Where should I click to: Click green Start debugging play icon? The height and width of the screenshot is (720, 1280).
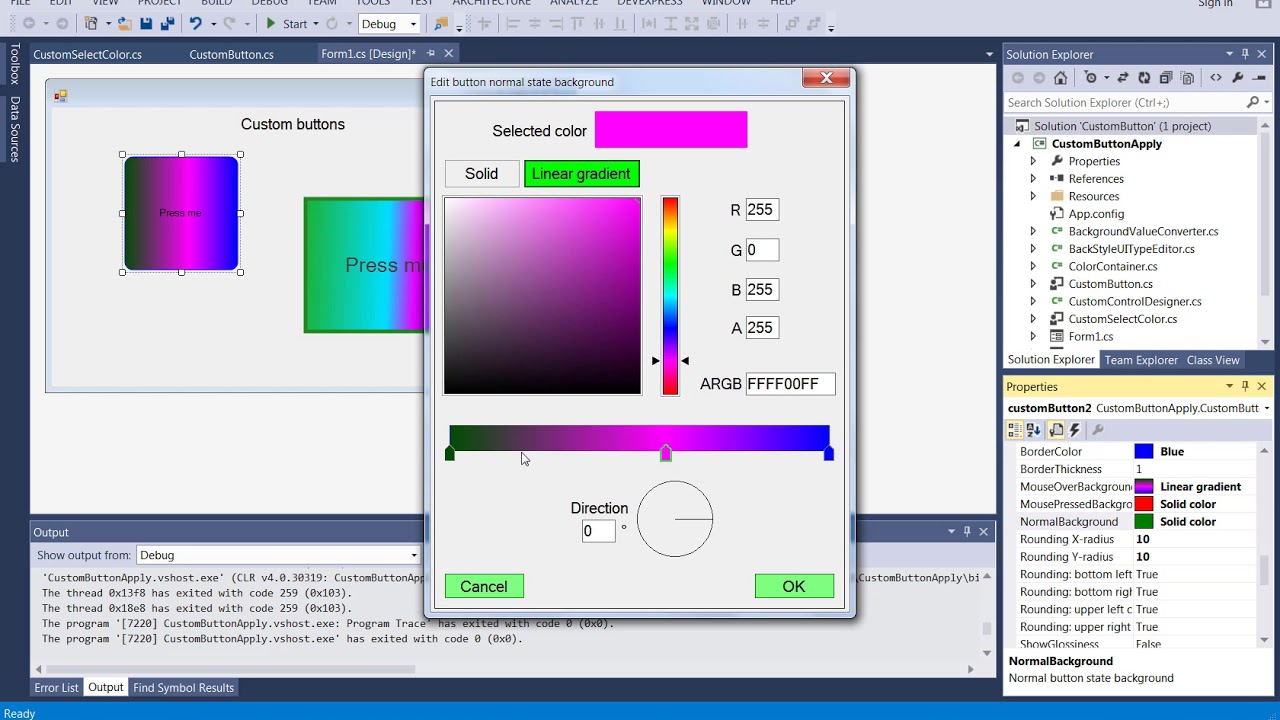[270, 23]
